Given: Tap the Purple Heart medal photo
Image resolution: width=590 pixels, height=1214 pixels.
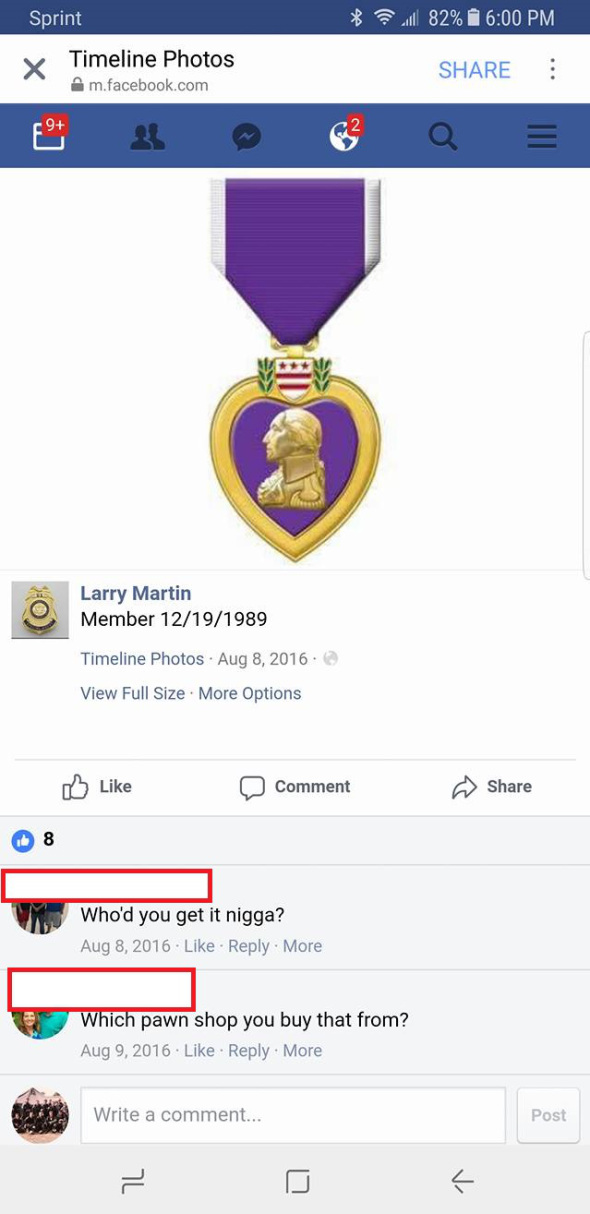Looking at the screenshot, I should pos(296,368).
